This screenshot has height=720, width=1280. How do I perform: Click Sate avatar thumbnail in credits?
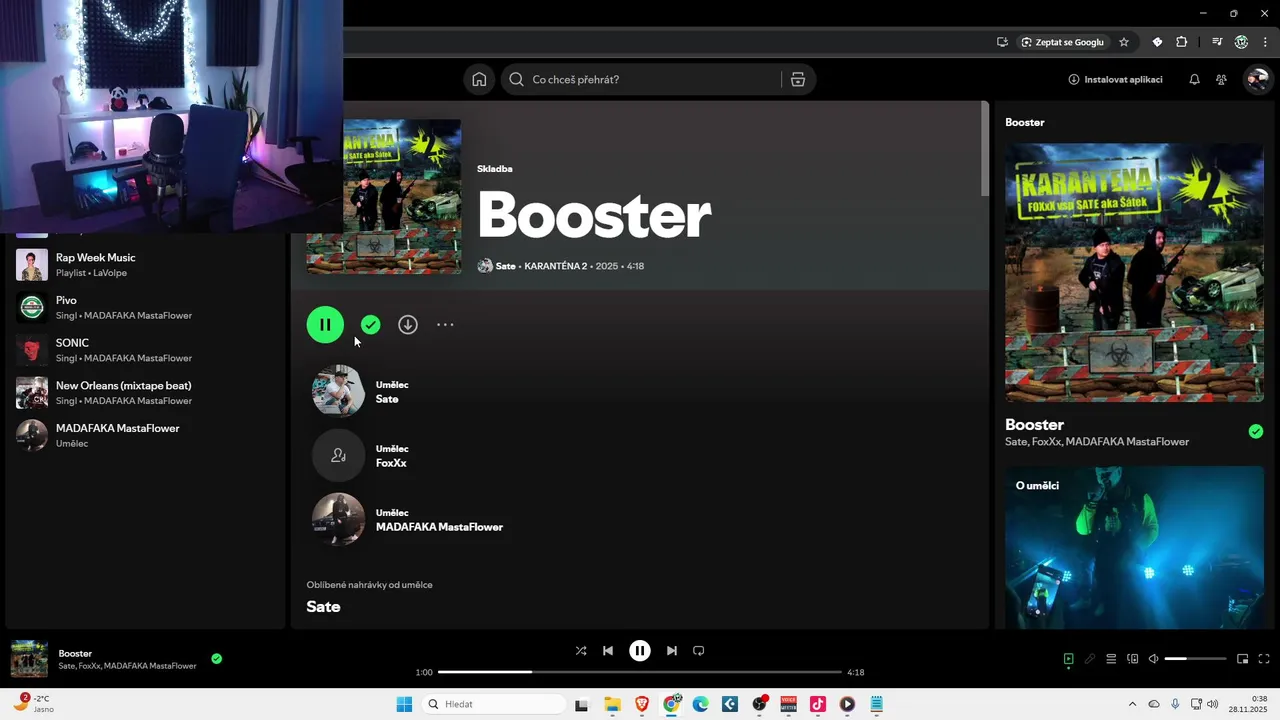[338, 391]
